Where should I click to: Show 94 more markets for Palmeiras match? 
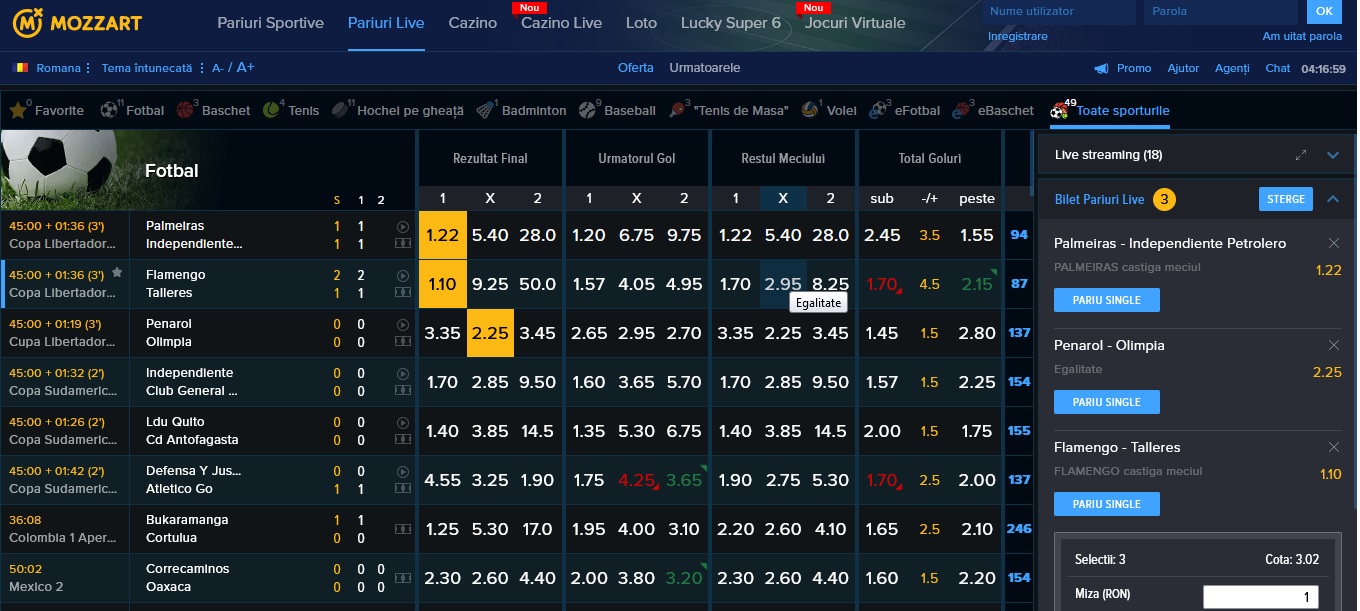coord(1019,235)
